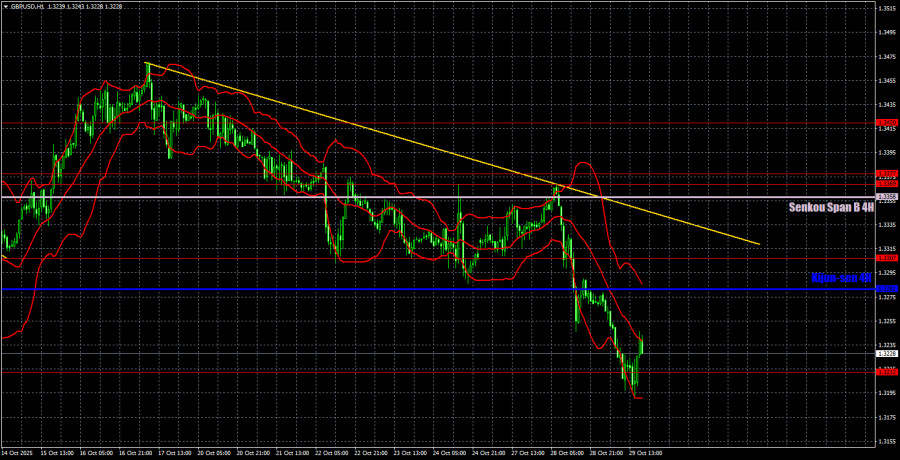900x460 pixels.
Task: Click the 1.3307 red price level tag
Action: coord(886,259)
